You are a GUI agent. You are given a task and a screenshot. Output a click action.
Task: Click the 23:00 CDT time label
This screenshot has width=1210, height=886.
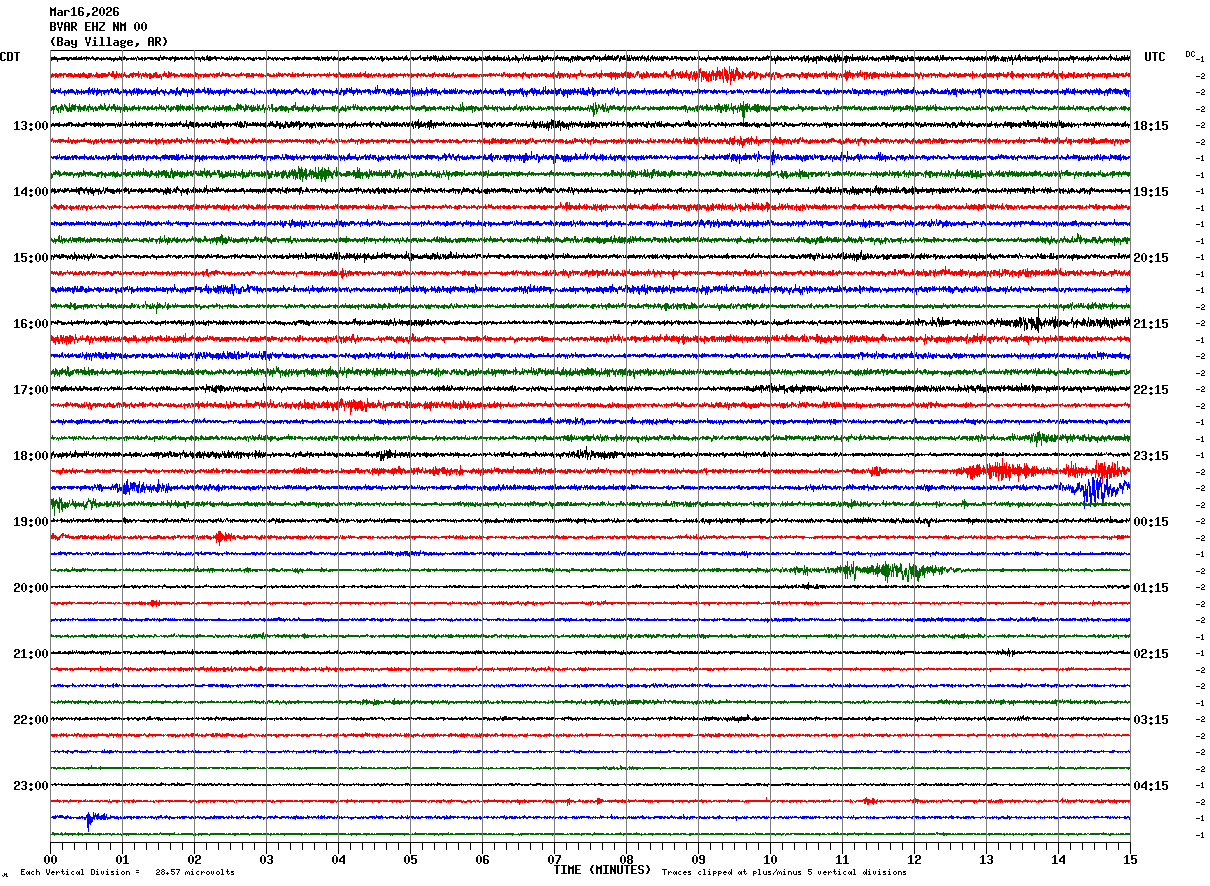click(x=30, y=786)
